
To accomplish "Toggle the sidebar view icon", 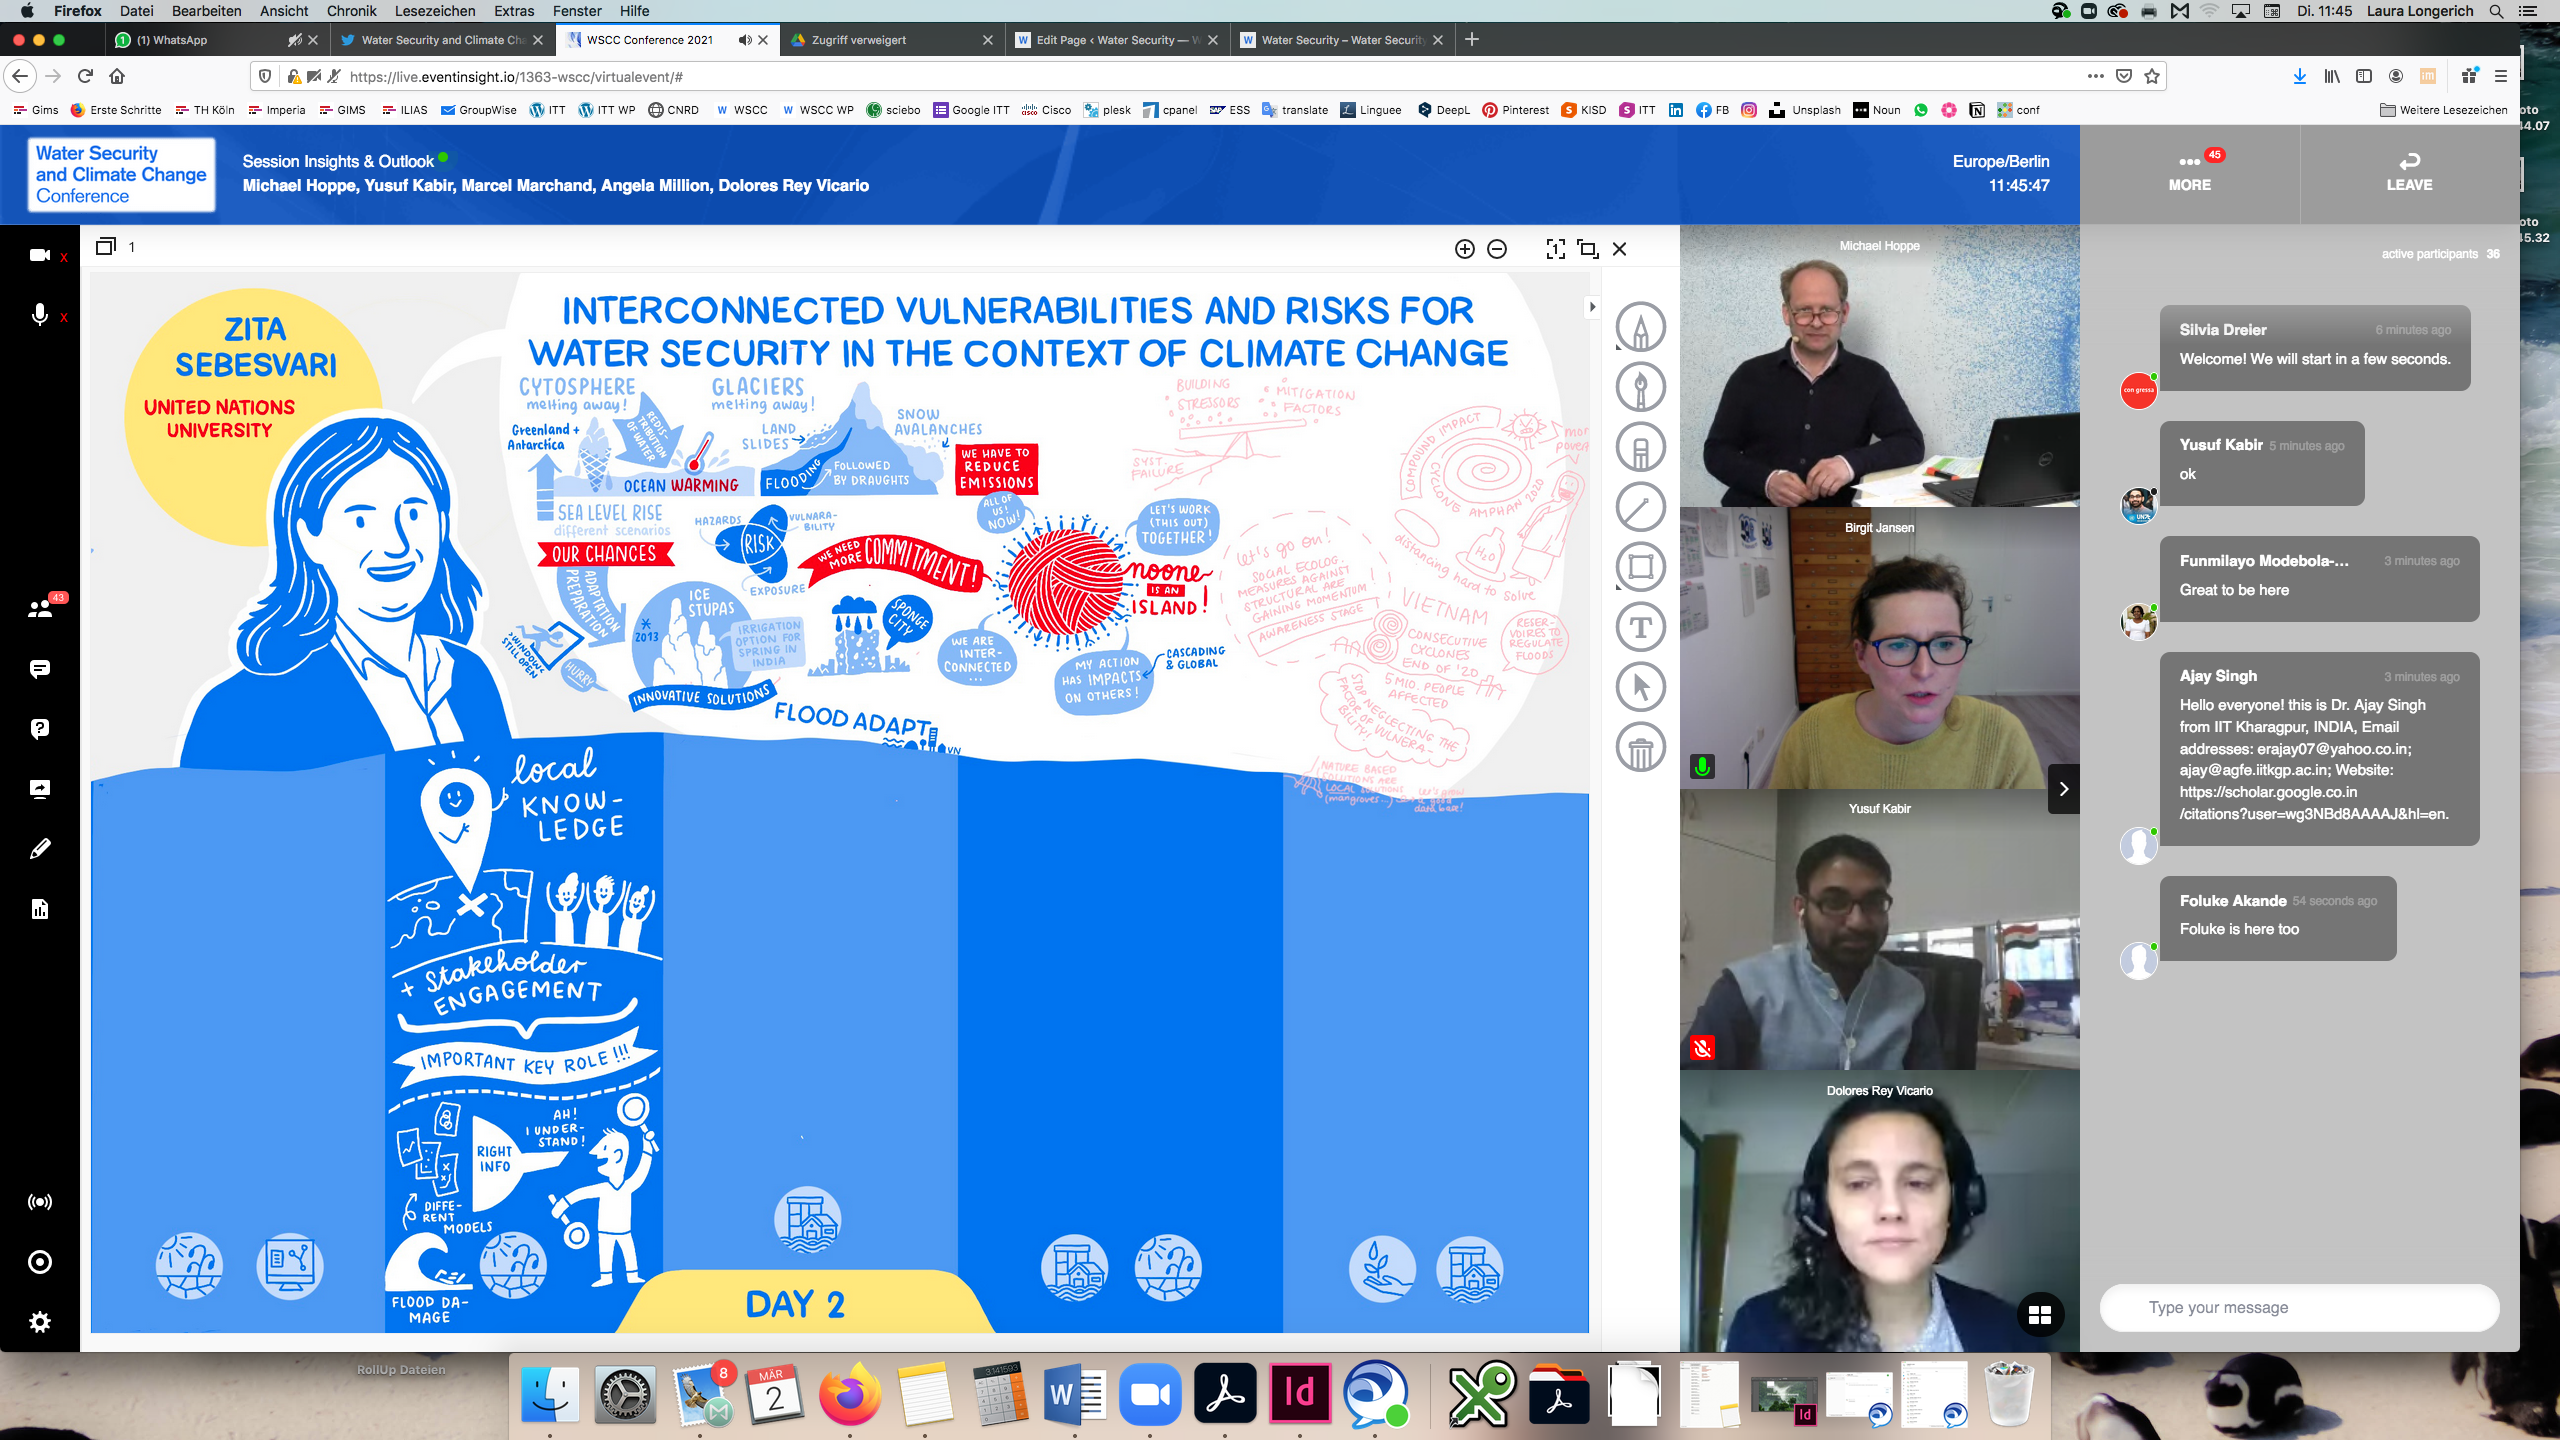I will click(x=2364, y=76).
